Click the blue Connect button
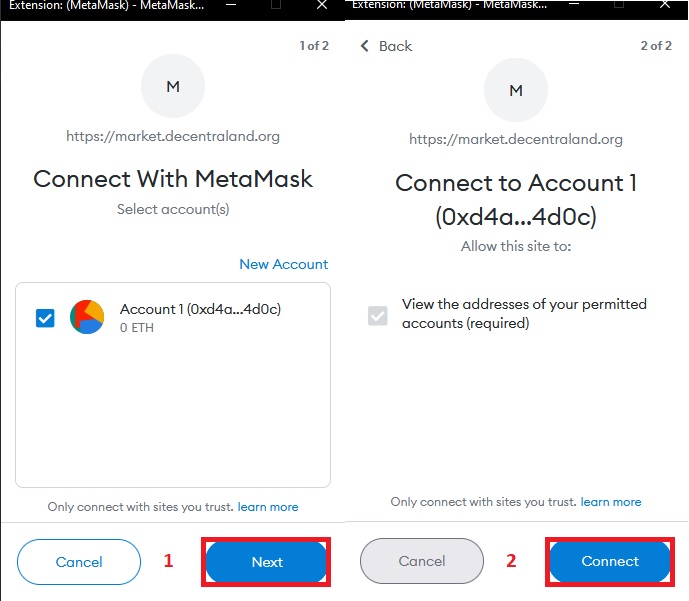The width and height of the screenshot is (689, 601). (x=610, y=561)
